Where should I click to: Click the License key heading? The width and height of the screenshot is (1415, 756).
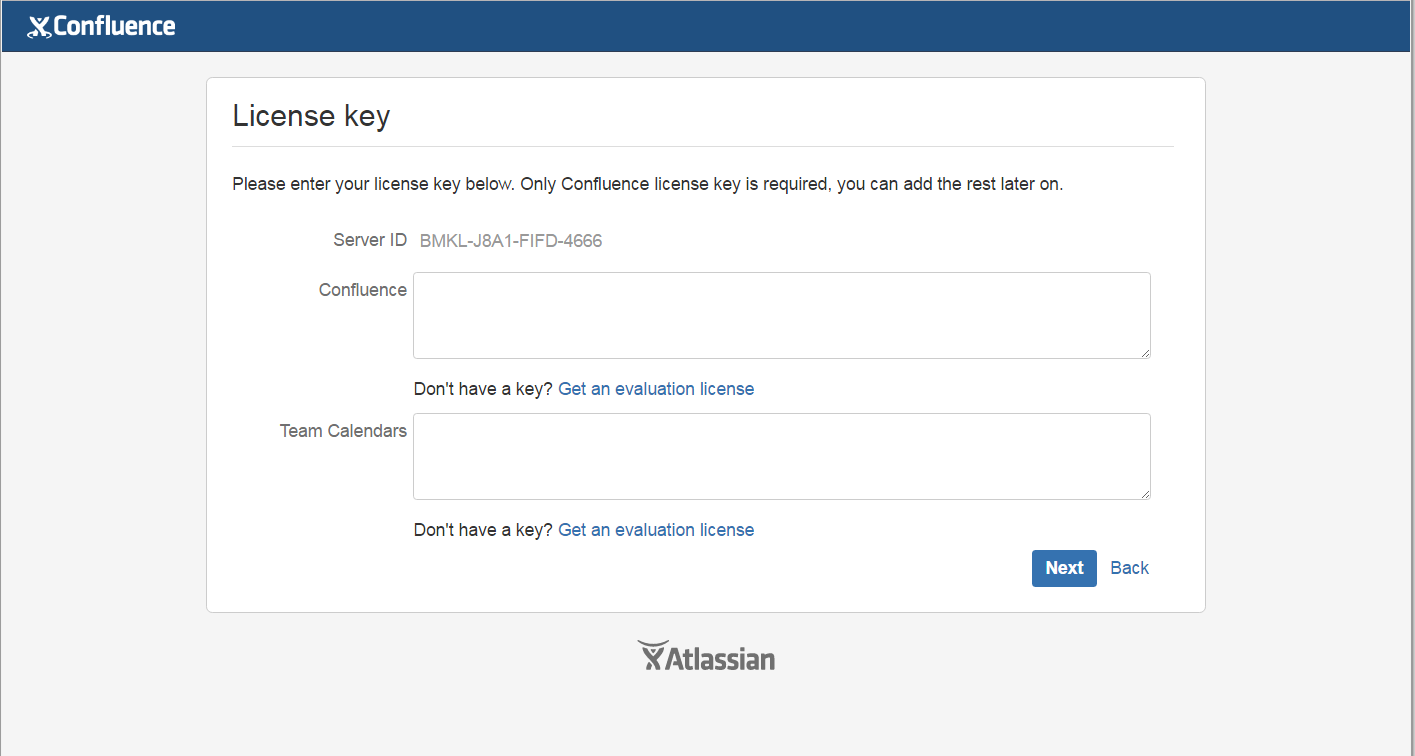pos(311,116)
